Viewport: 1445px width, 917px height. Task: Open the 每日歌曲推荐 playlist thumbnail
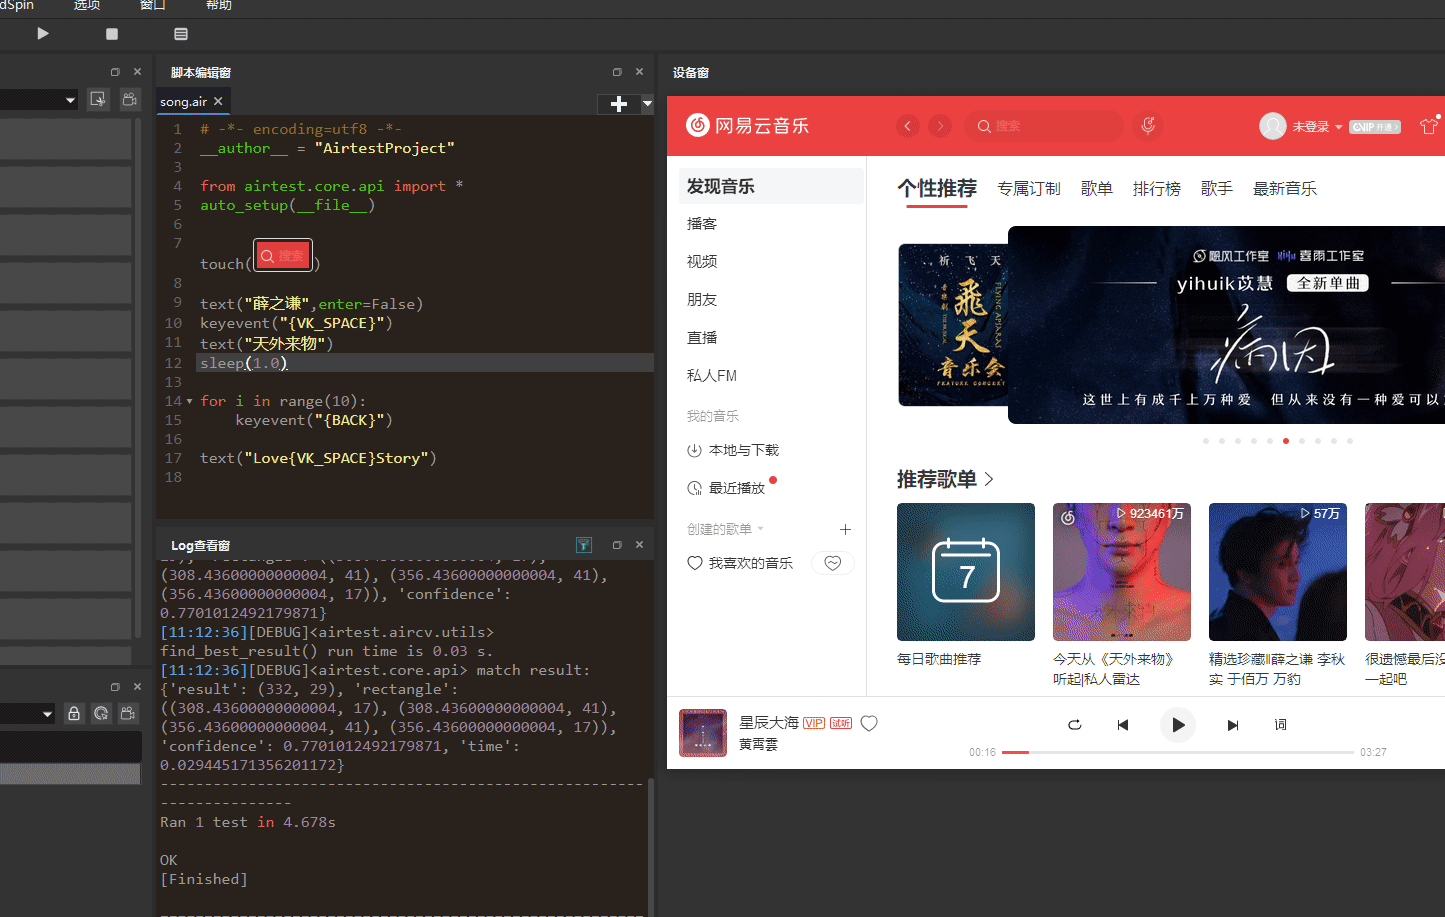(x=966, y=572)
